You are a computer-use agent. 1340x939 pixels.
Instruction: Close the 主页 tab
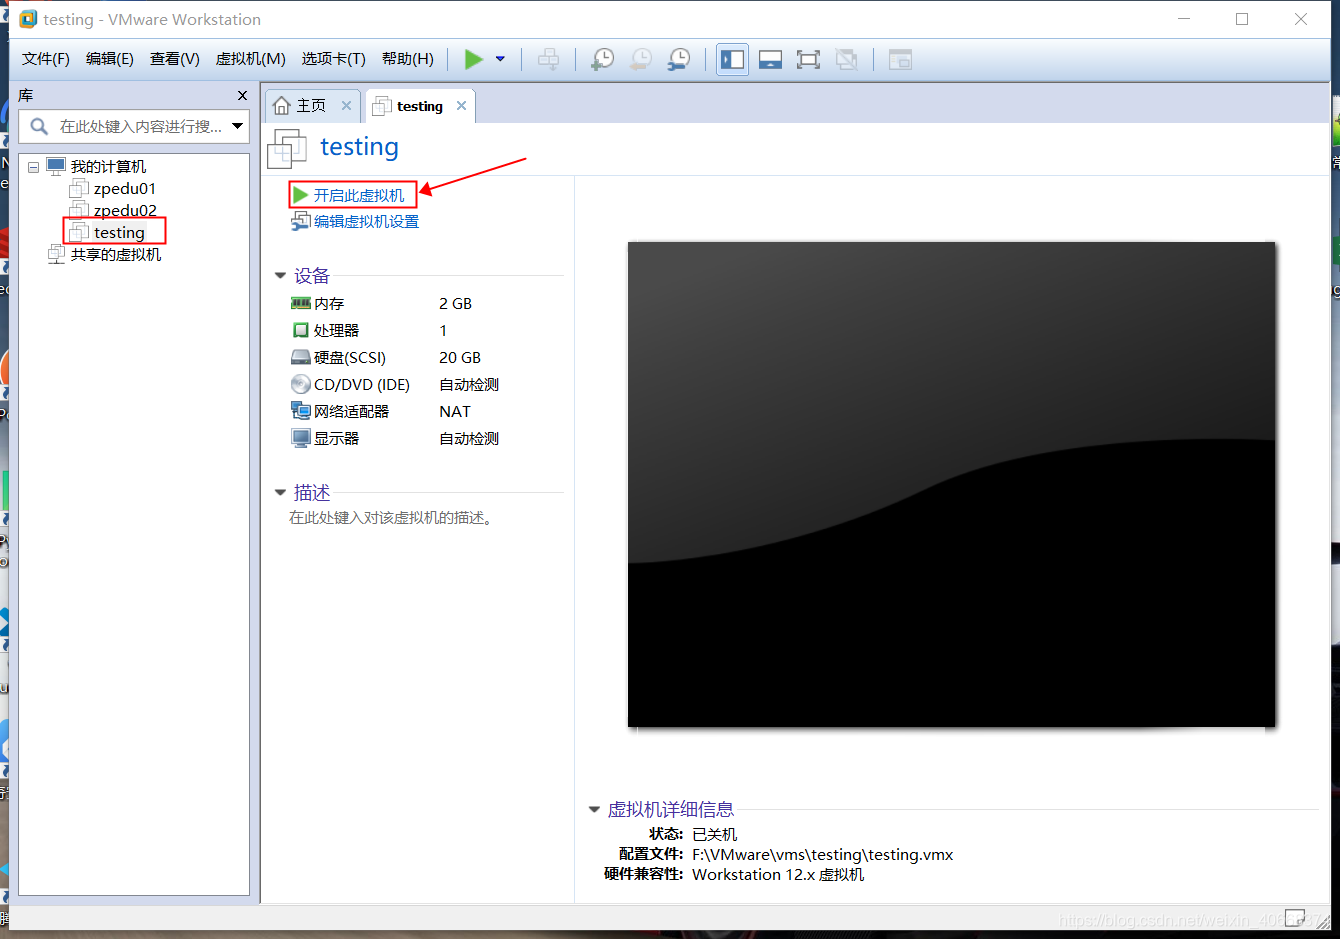(346, 105)
